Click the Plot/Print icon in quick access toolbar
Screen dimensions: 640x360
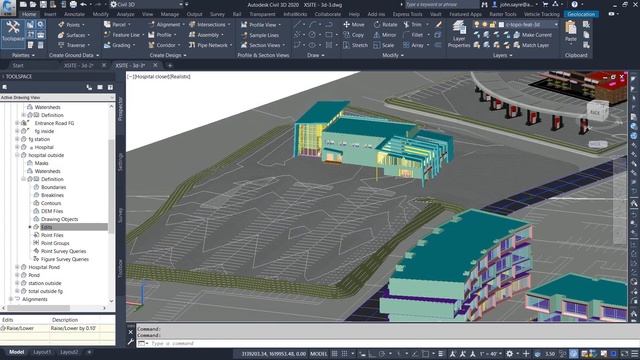click(x=73, y=4)
